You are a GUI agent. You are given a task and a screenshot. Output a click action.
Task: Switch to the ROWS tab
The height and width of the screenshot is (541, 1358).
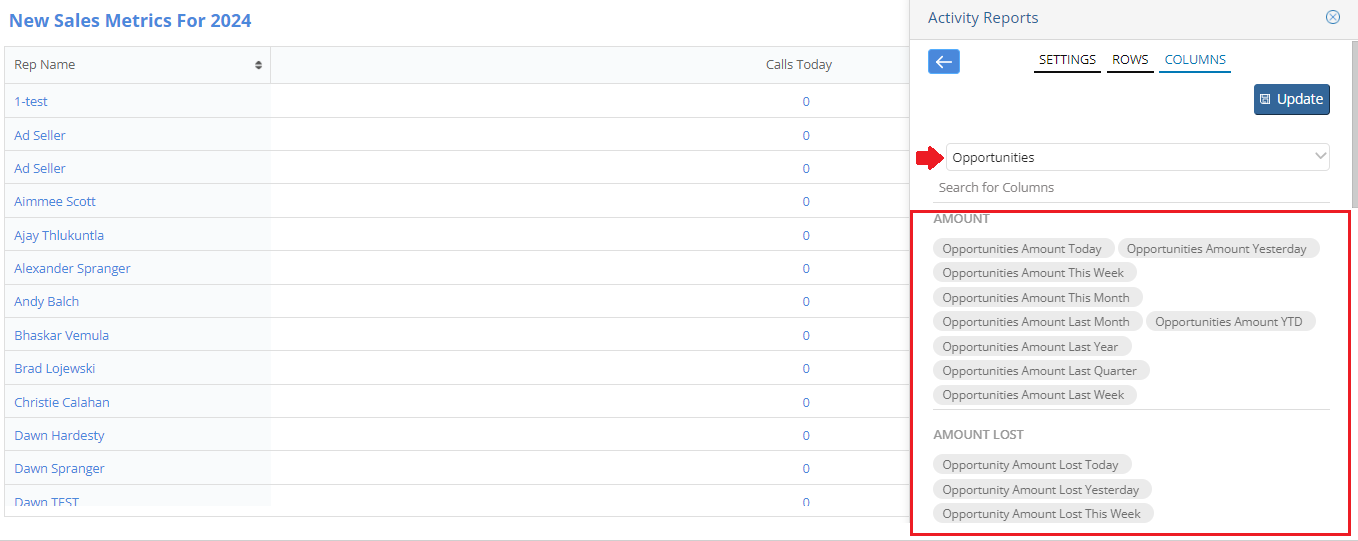coord(1130,60)
